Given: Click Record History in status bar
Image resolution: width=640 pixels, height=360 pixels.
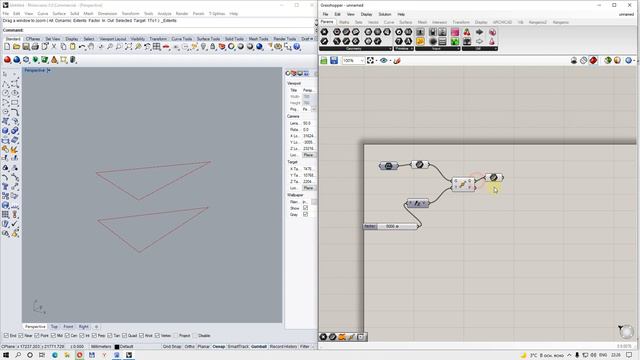Looking at the screenshot, I should pyautogui.click(x=283, y=347).
